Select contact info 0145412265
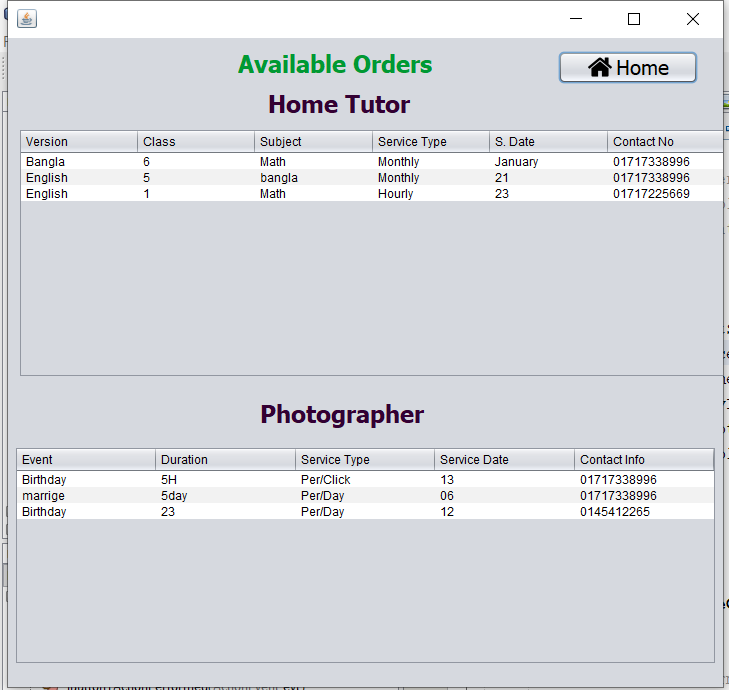Screen dimensions: 729x690 (644, 512)
